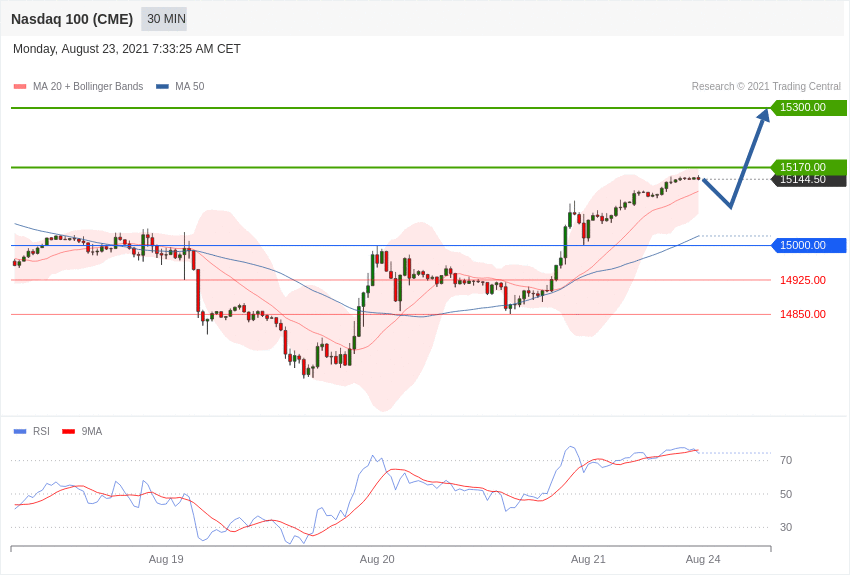Click the RSI 70 level label
The width and height of the screenshot is (850, 576).
click(x=786, y=460)
